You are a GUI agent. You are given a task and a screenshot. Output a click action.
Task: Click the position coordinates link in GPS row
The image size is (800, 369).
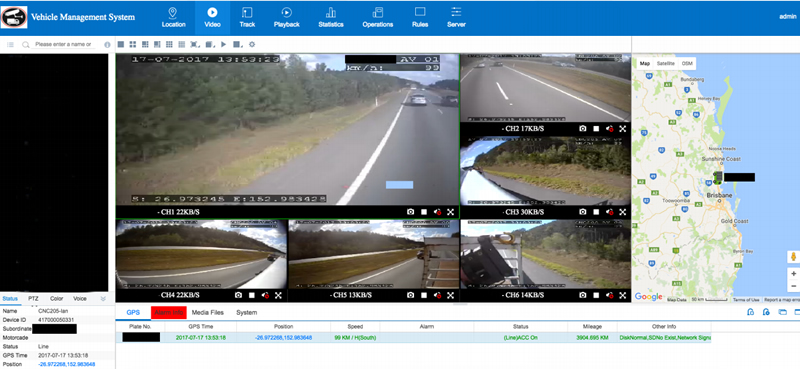click(283, 338)
